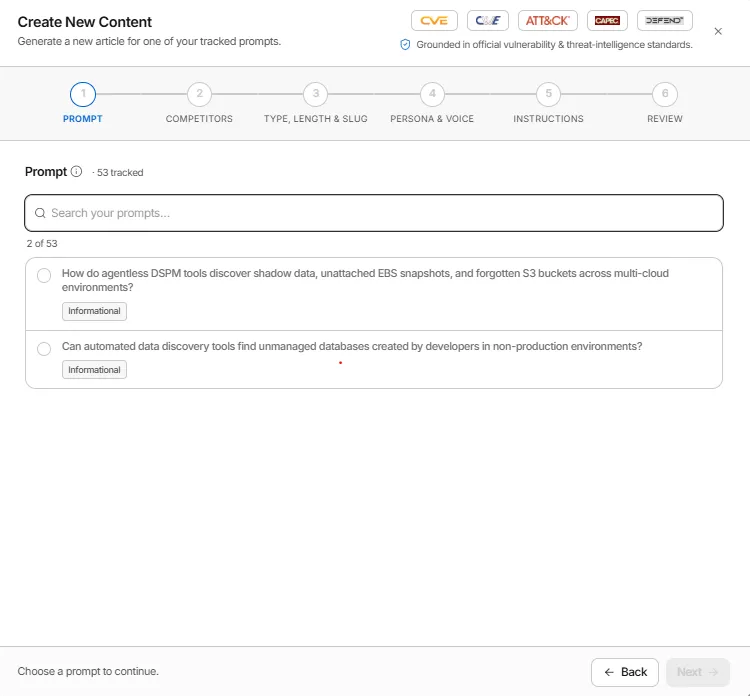Click the CAPEC badge logo
Screen dimensions: 750x696
point(607,21)
